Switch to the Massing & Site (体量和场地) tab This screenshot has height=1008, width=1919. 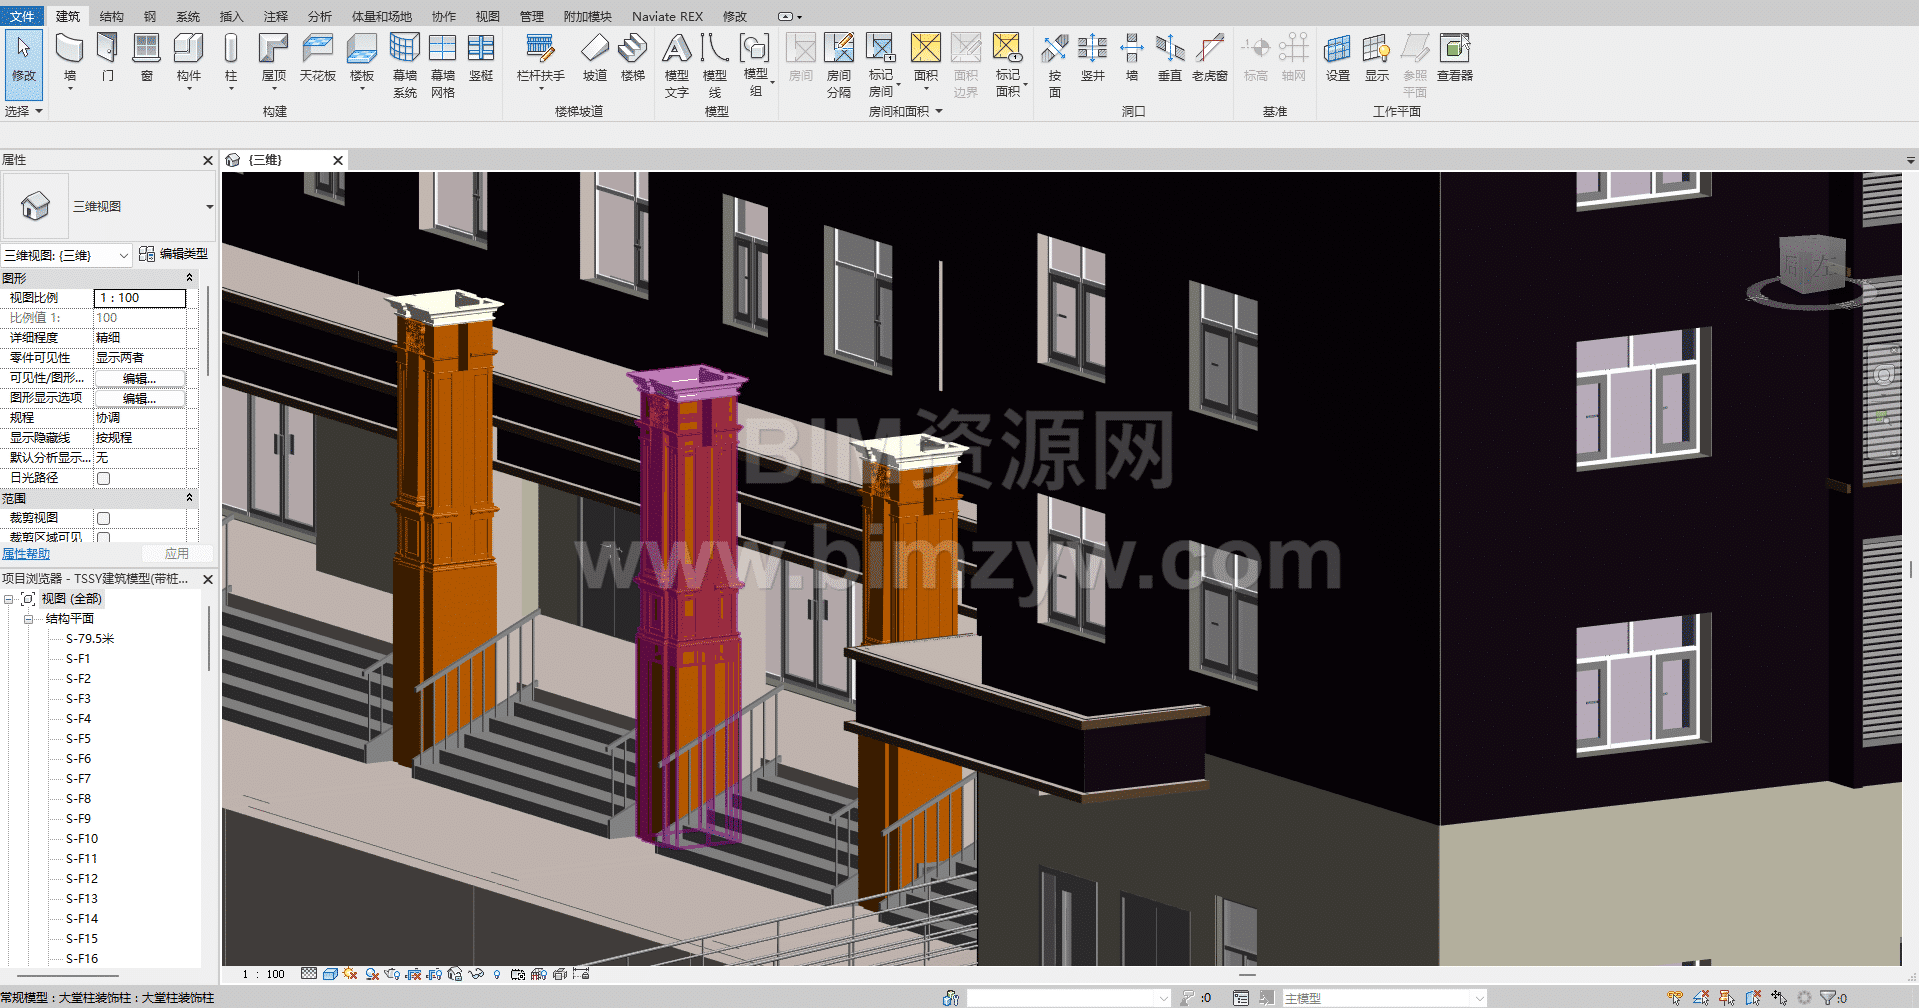pyautogui.click(x=381, y=16)
